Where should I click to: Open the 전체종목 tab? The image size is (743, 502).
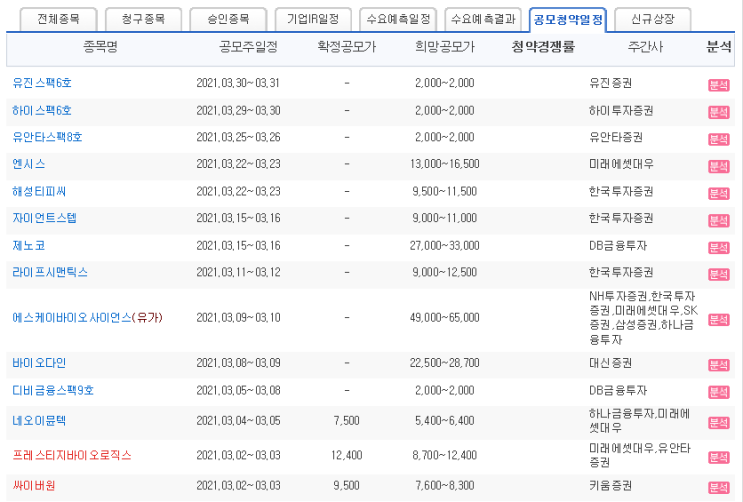click(58, 19)
